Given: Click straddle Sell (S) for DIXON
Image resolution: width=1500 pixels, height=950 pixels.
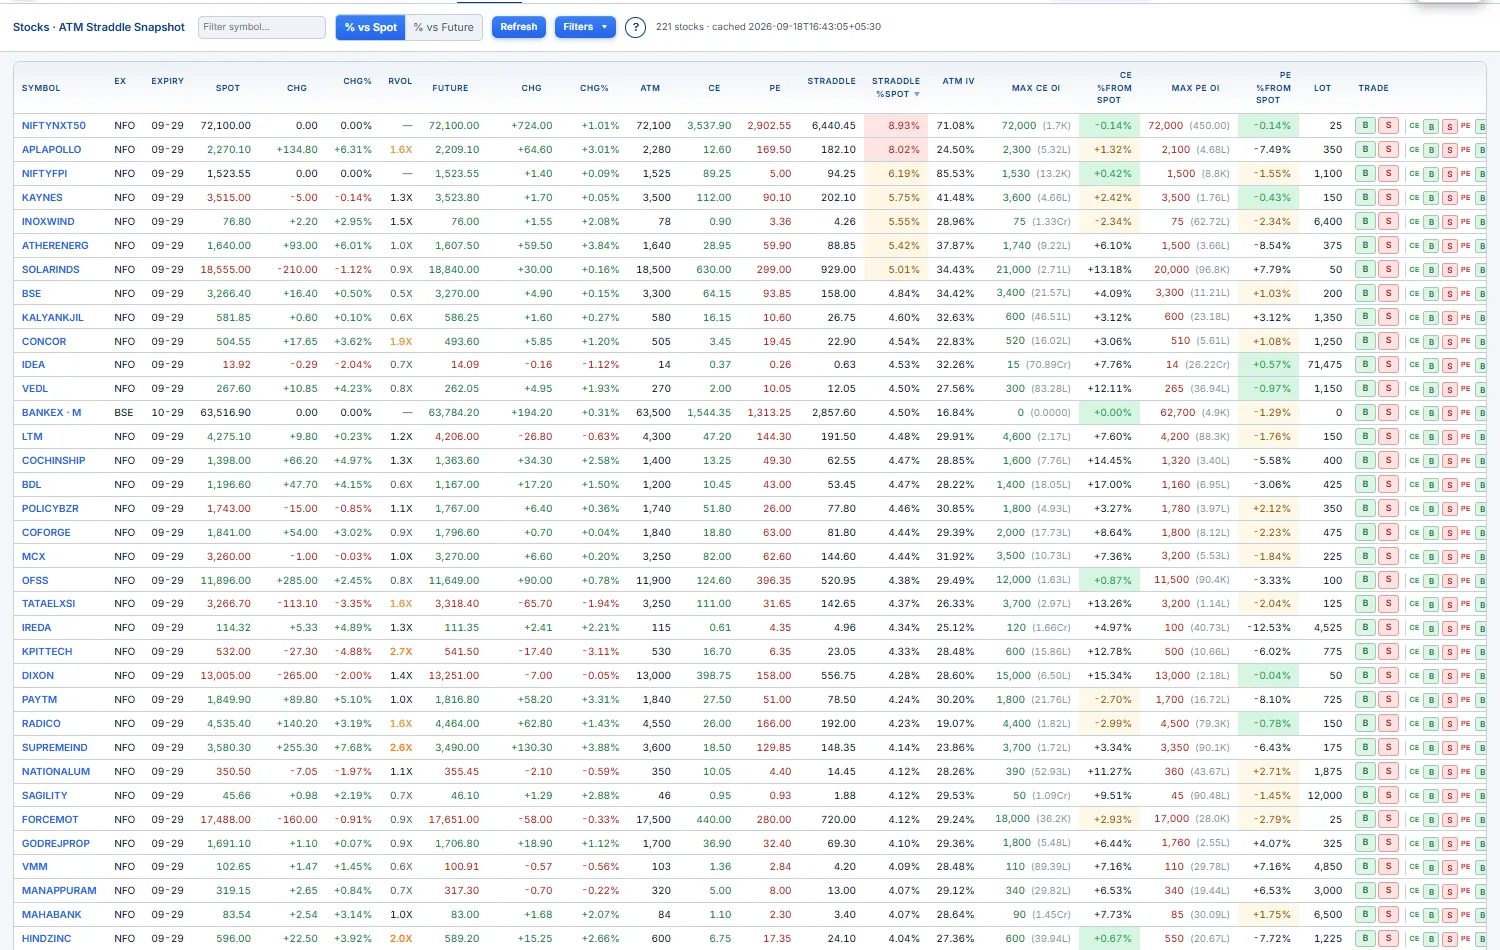Looking at the screenshot, I should coord(1388,675).
